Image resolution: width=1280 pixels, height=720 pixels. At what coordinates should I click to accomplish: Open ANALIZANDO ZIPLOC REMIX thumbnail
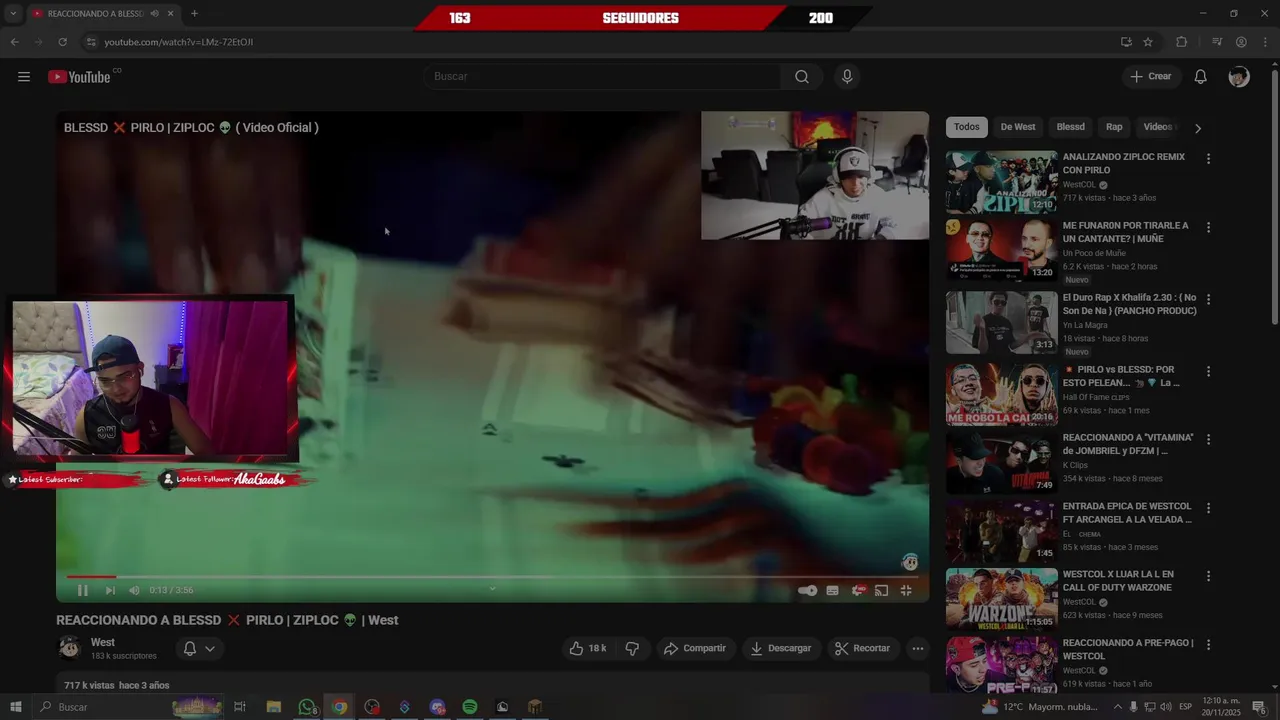pos(1001,182)
